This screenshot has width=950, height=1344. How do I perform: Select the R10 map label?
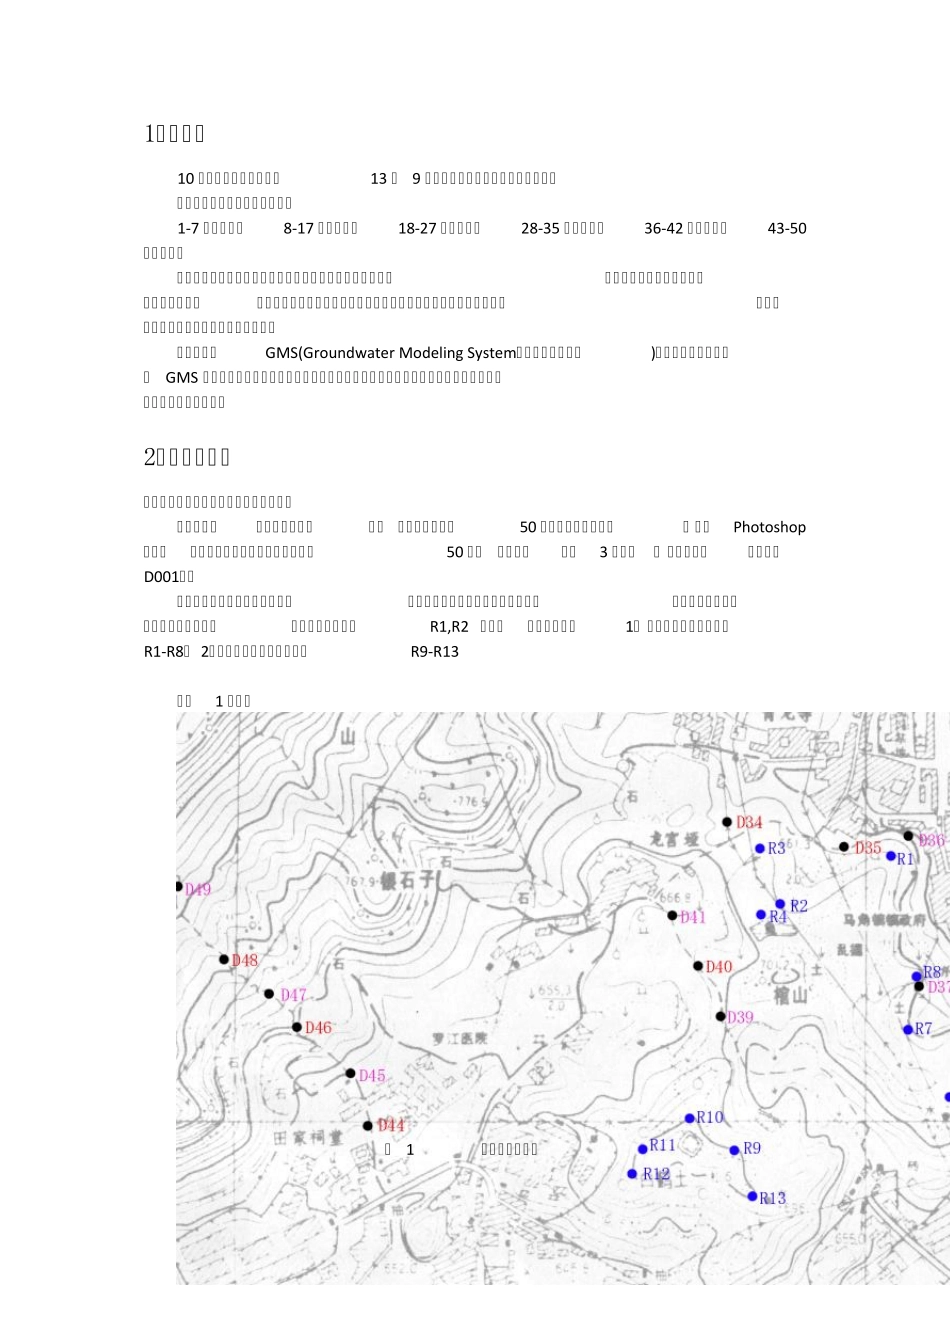(x=710, y=1118)
